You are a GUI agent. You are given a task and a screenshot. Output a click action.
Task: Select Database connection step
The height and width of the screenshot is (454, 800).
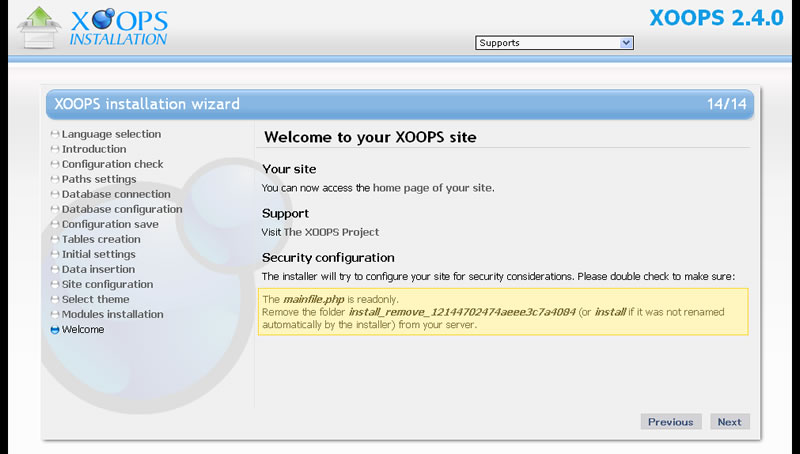[116, 194]
